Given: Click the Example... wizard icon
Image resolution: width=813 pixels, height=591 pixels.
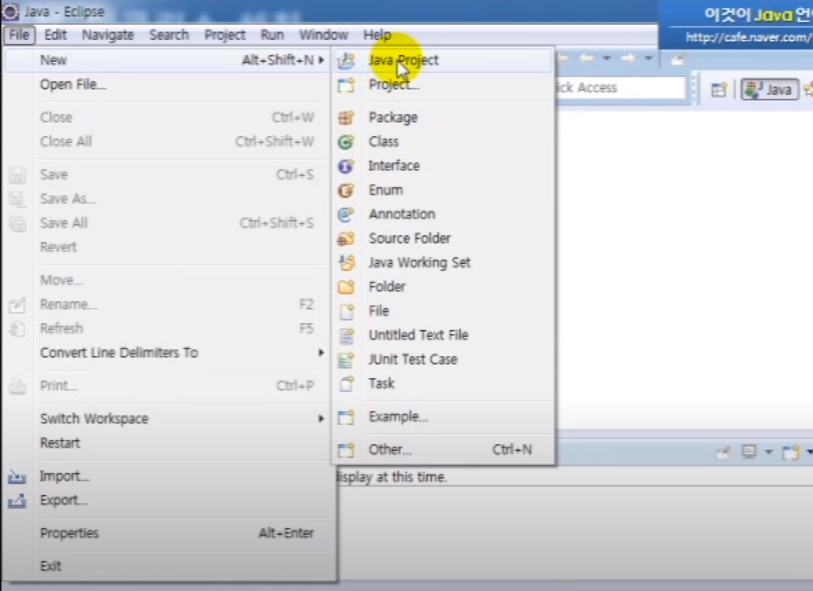Looking at the screenshot, I should [346, 417].
